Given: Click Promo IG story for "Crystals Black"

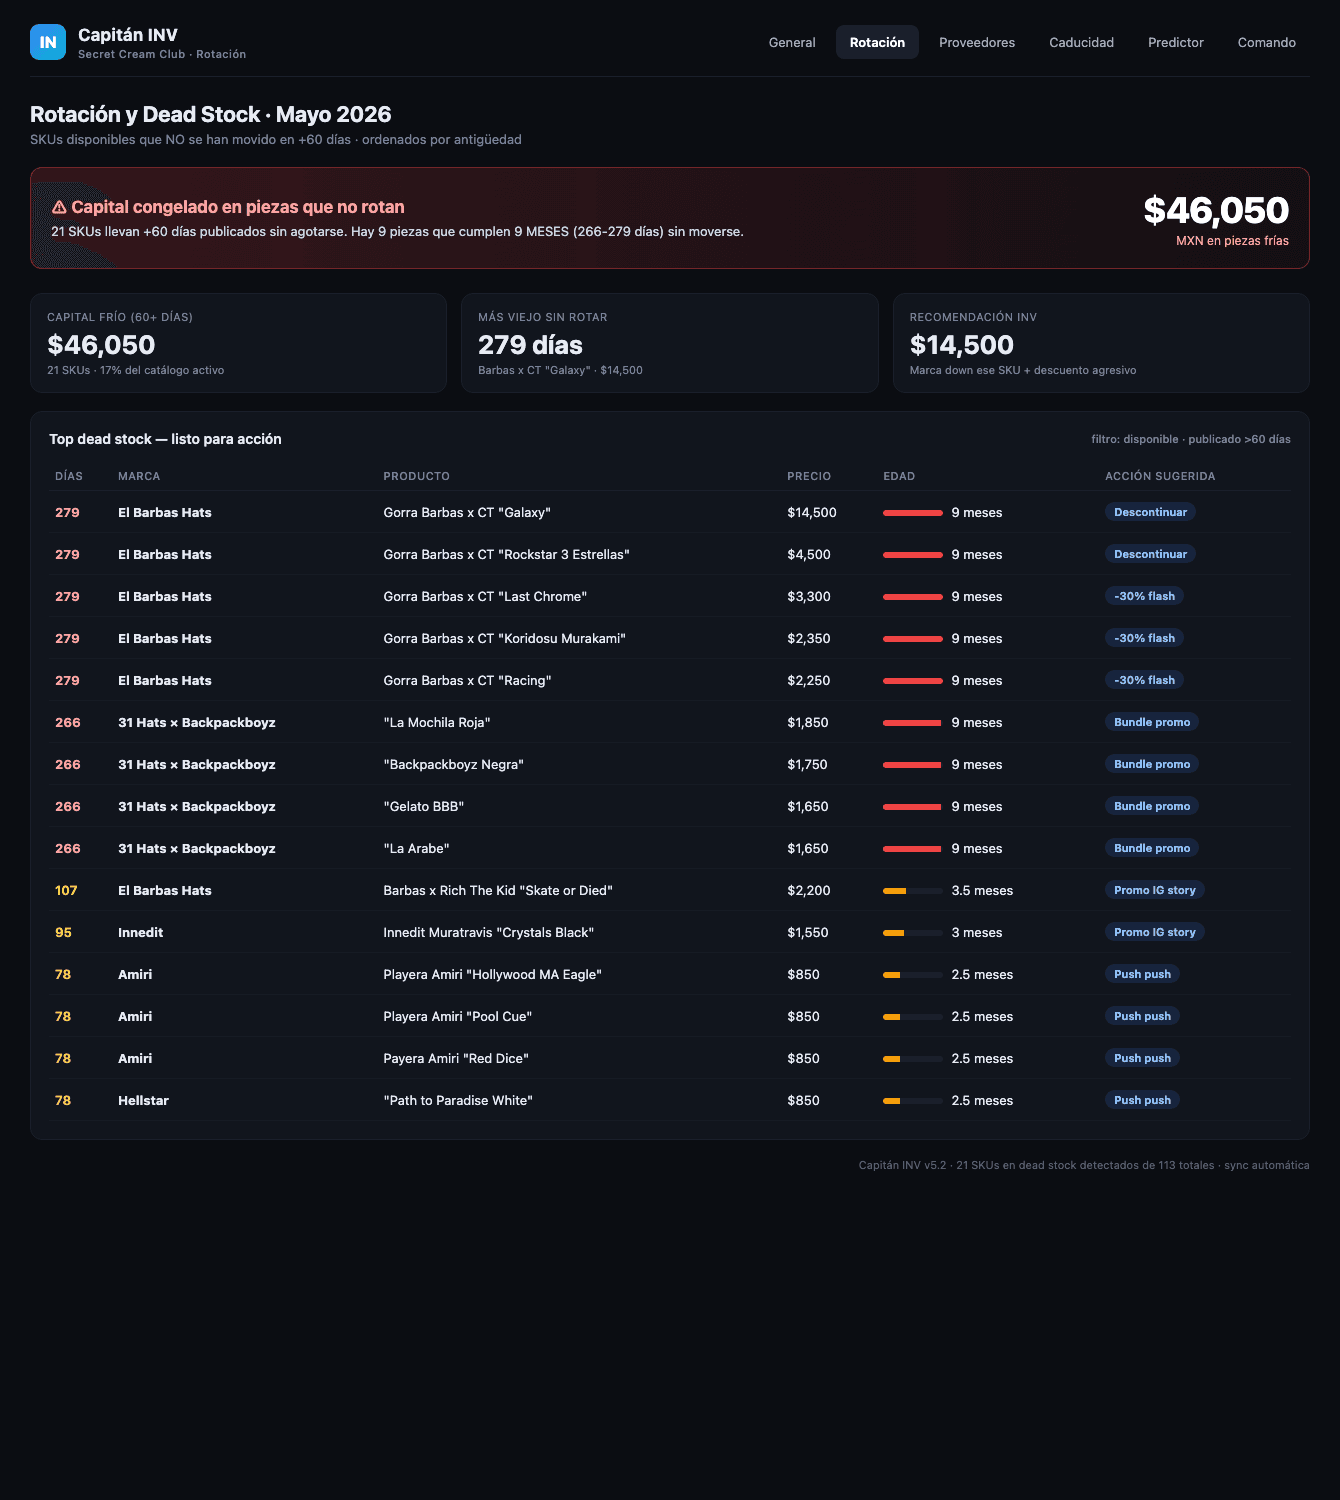Looking at the screenshot, I should (1155, 932).
